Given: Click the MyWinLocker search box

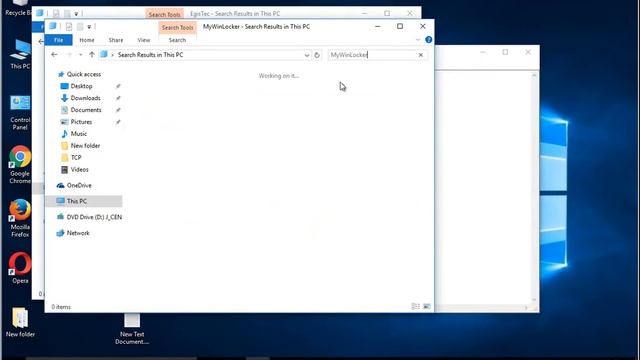Looking at the screenshot, I should (x=371, y=55).
